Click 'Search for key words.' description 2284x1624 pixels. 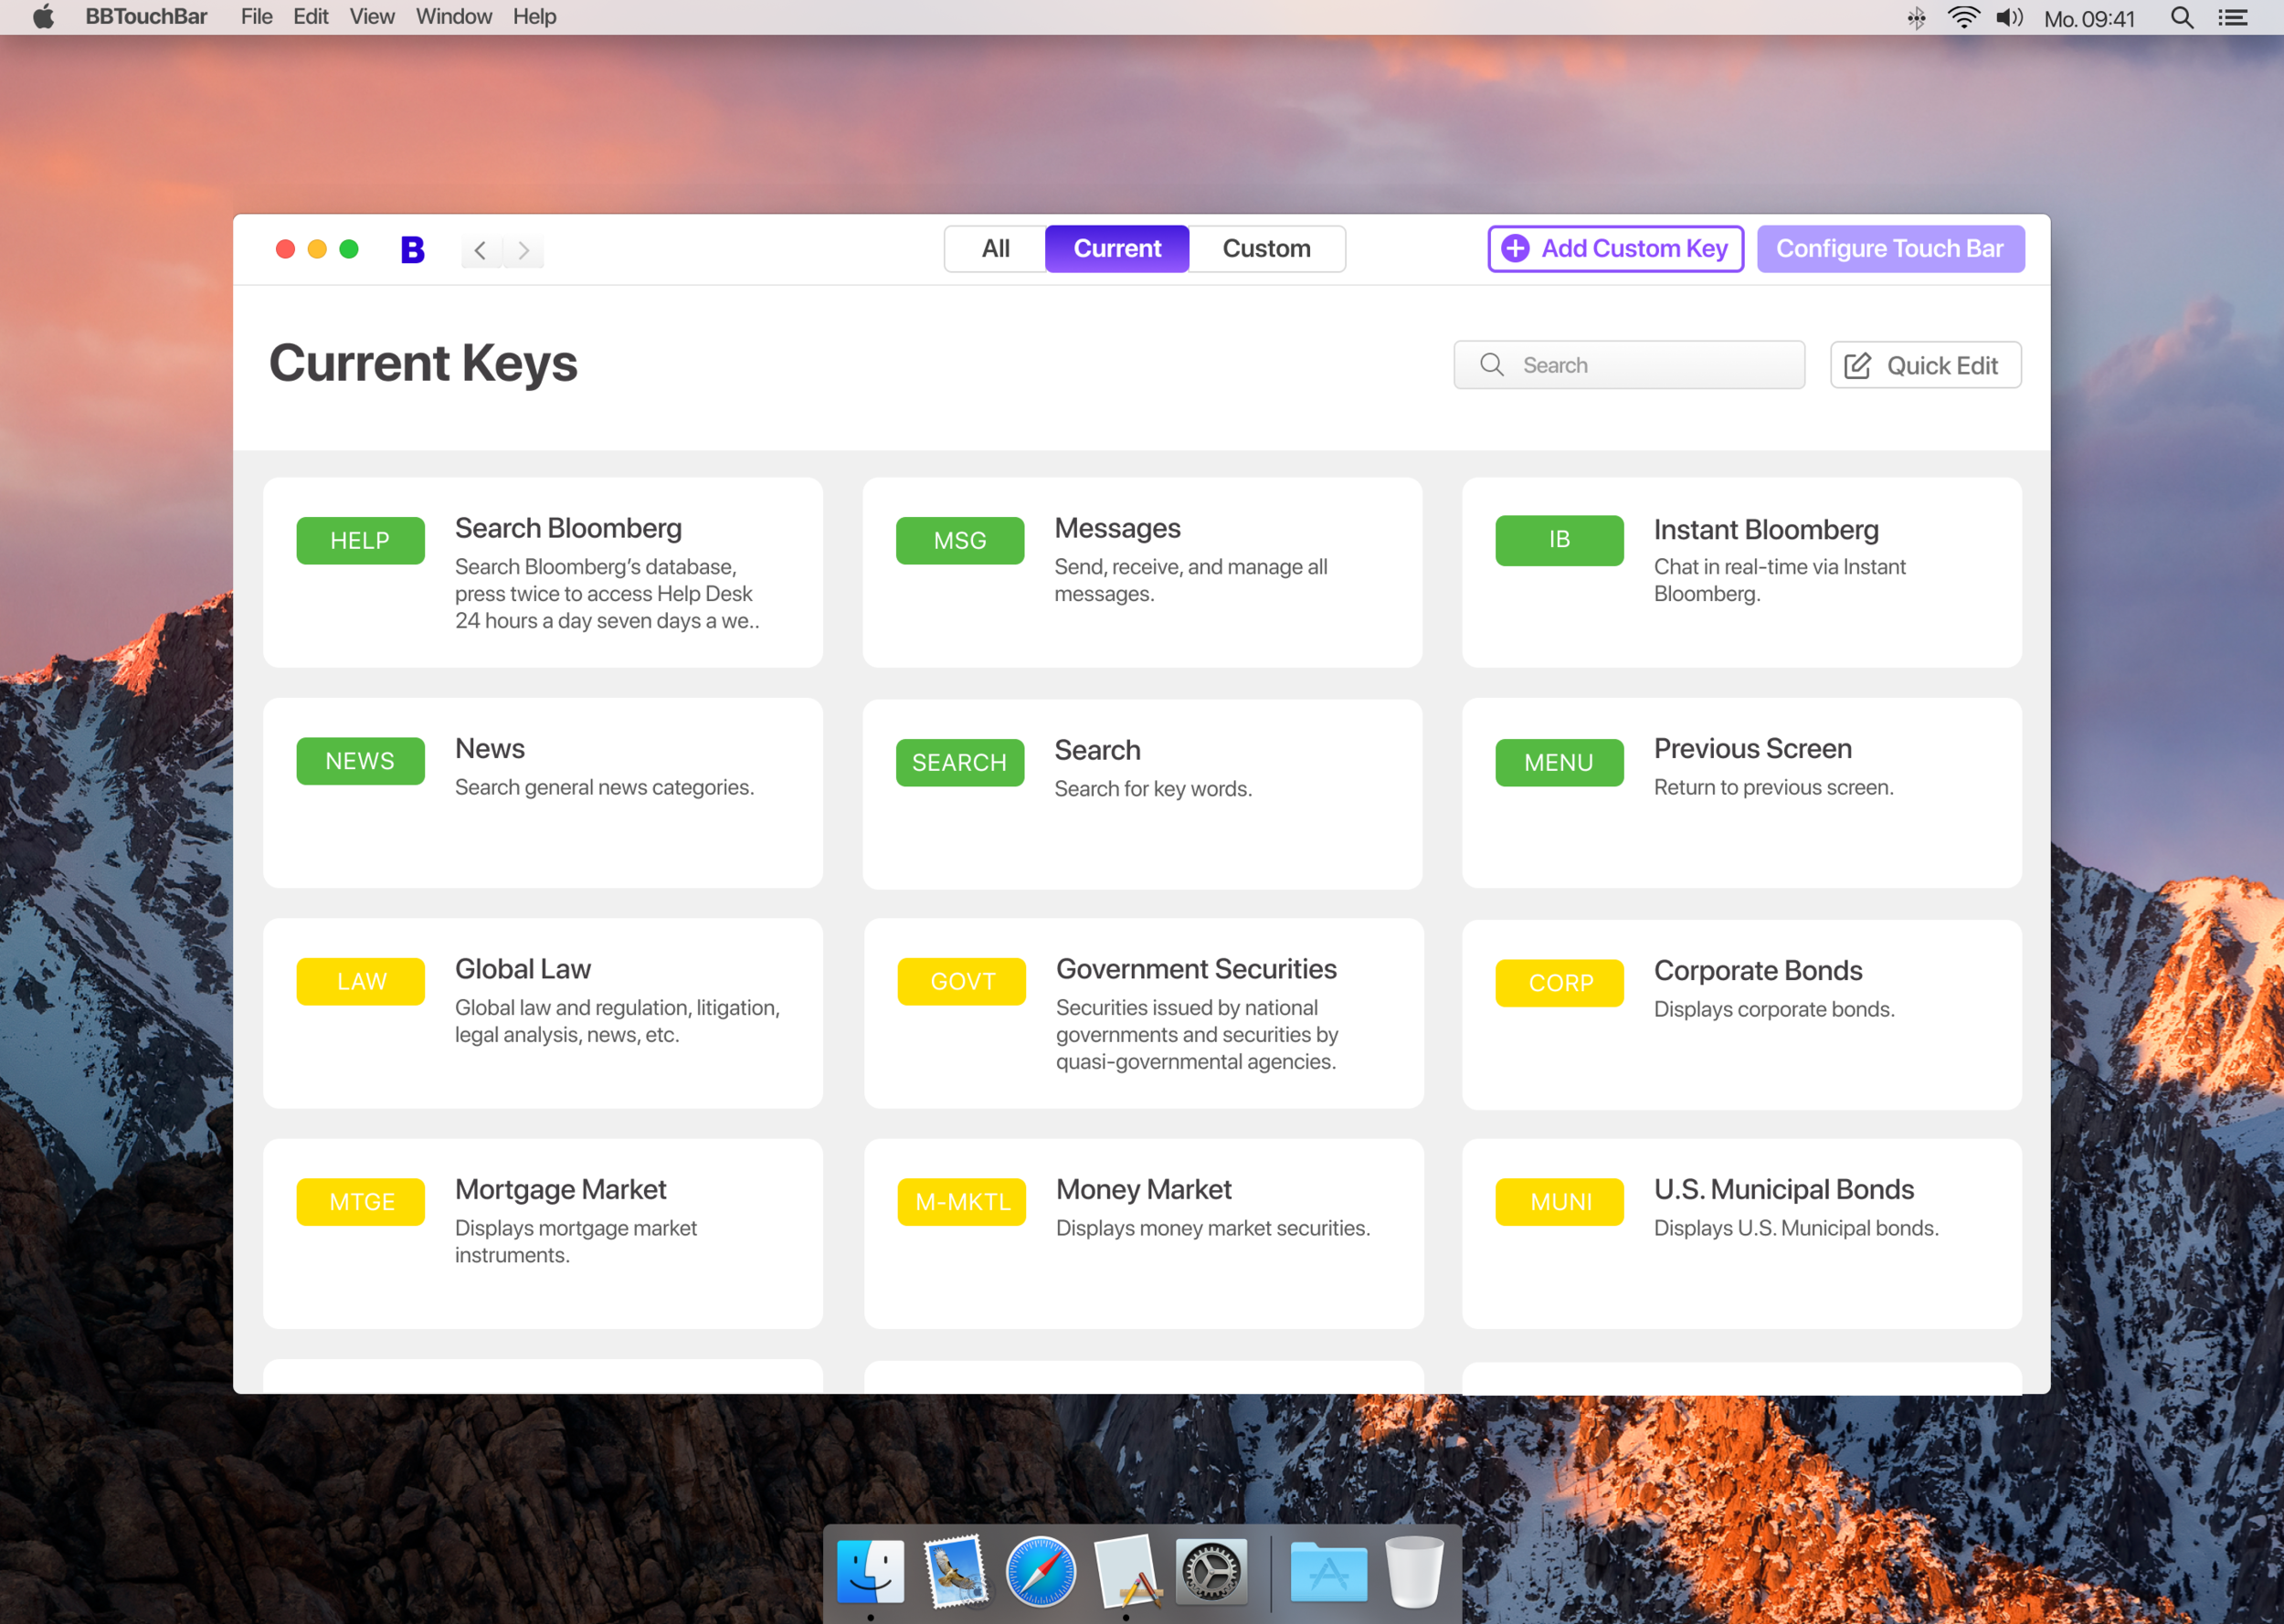tap(1153, 789)
